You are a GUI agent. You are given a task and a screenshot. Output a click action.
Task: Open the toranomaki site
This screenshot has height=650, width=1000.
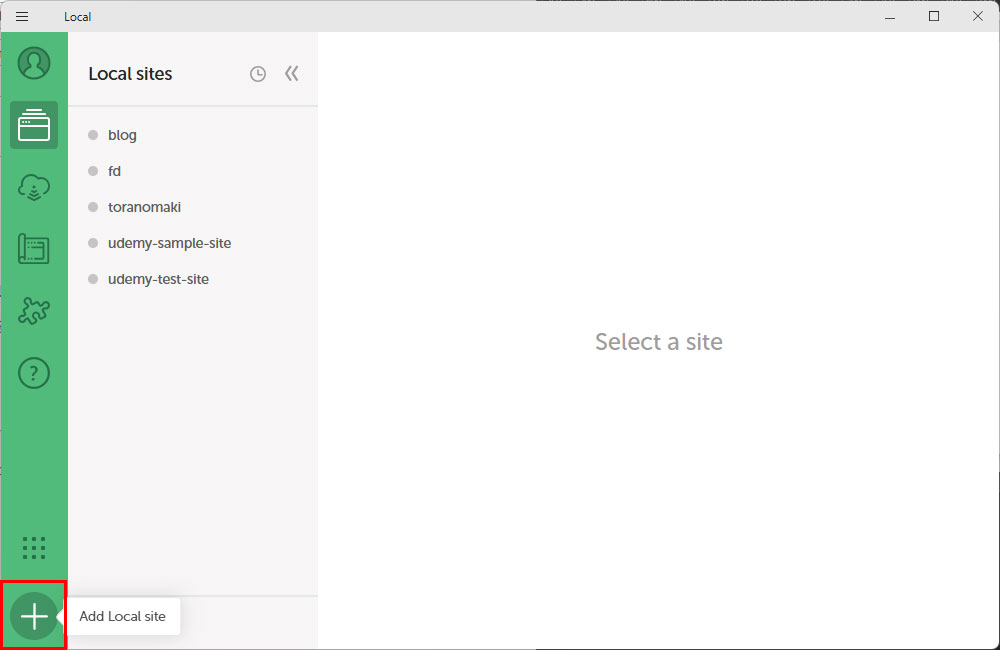click(x=144, y=207)
